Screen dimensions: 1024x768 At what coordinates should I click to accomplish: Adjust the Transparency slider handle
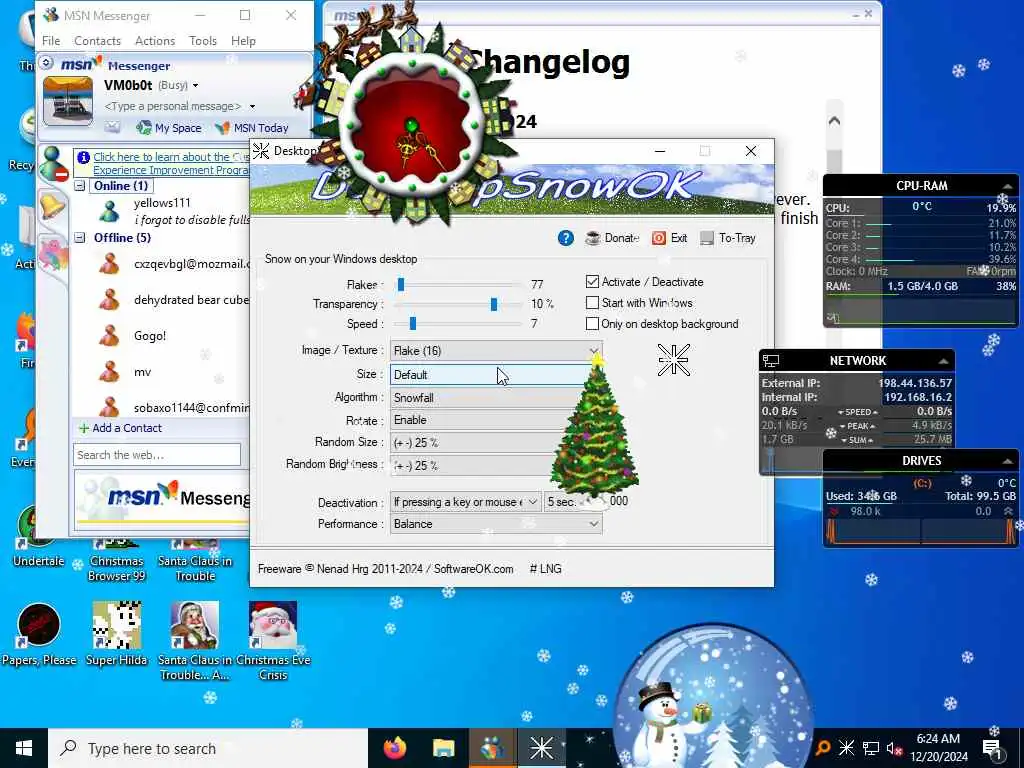[x=494, y=304]
